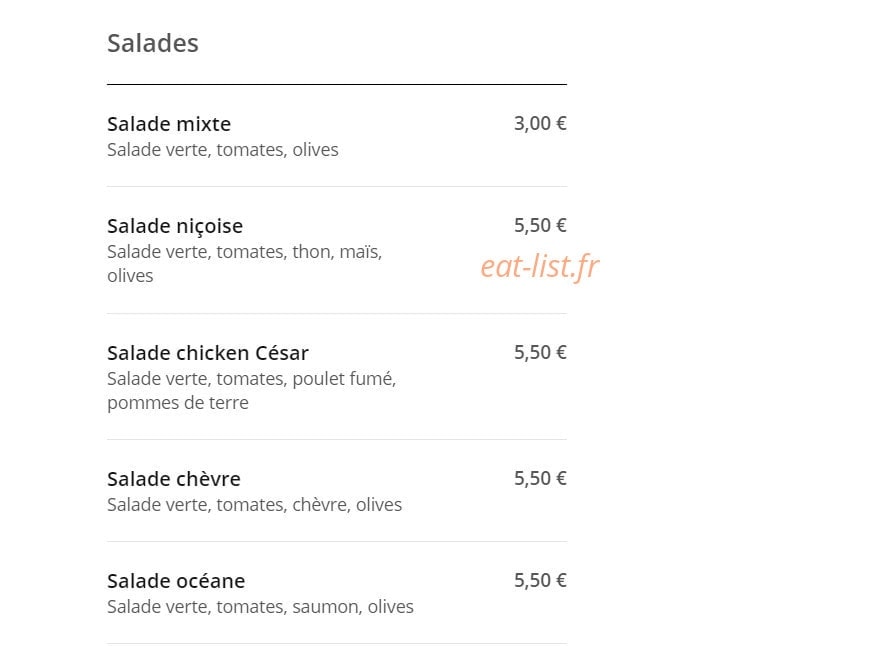
Task: Select the Salade chicken César title
Action: point(208,353)
